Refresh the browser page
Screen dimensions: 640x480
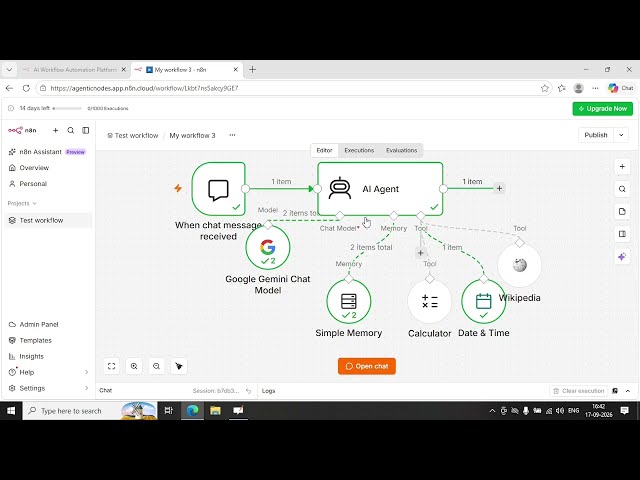26,88
